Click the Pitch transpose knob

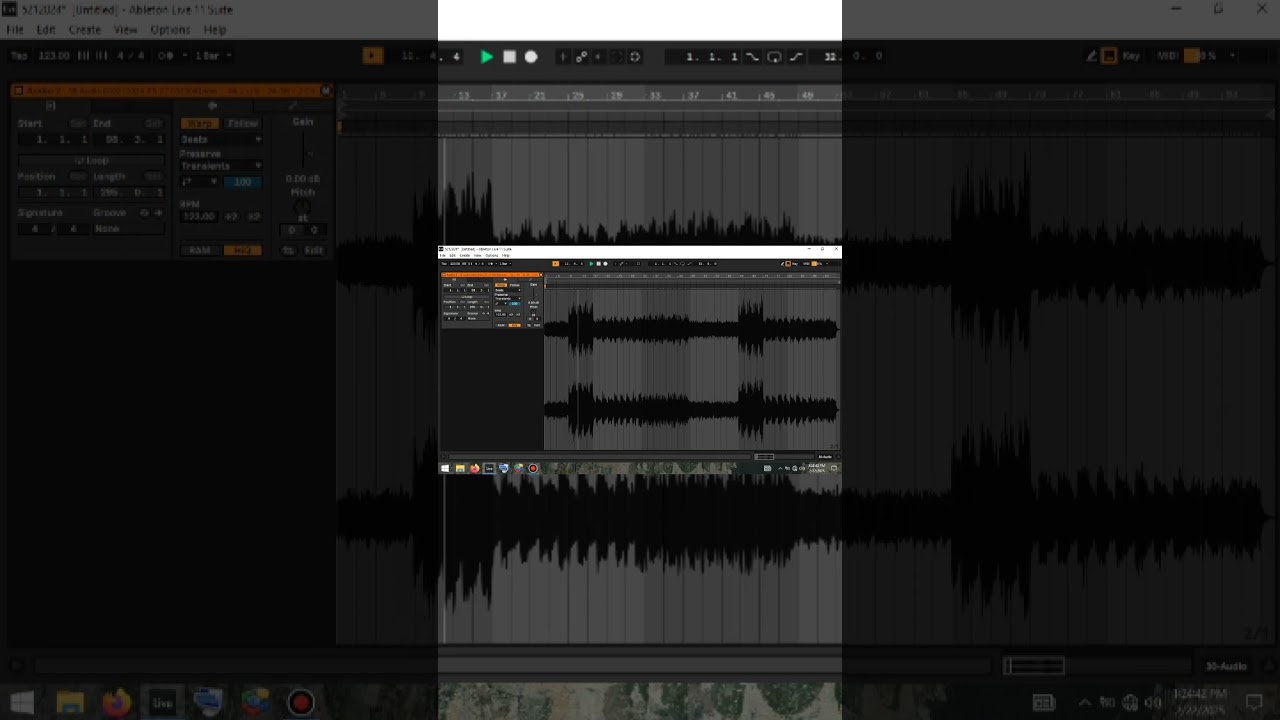302,207
